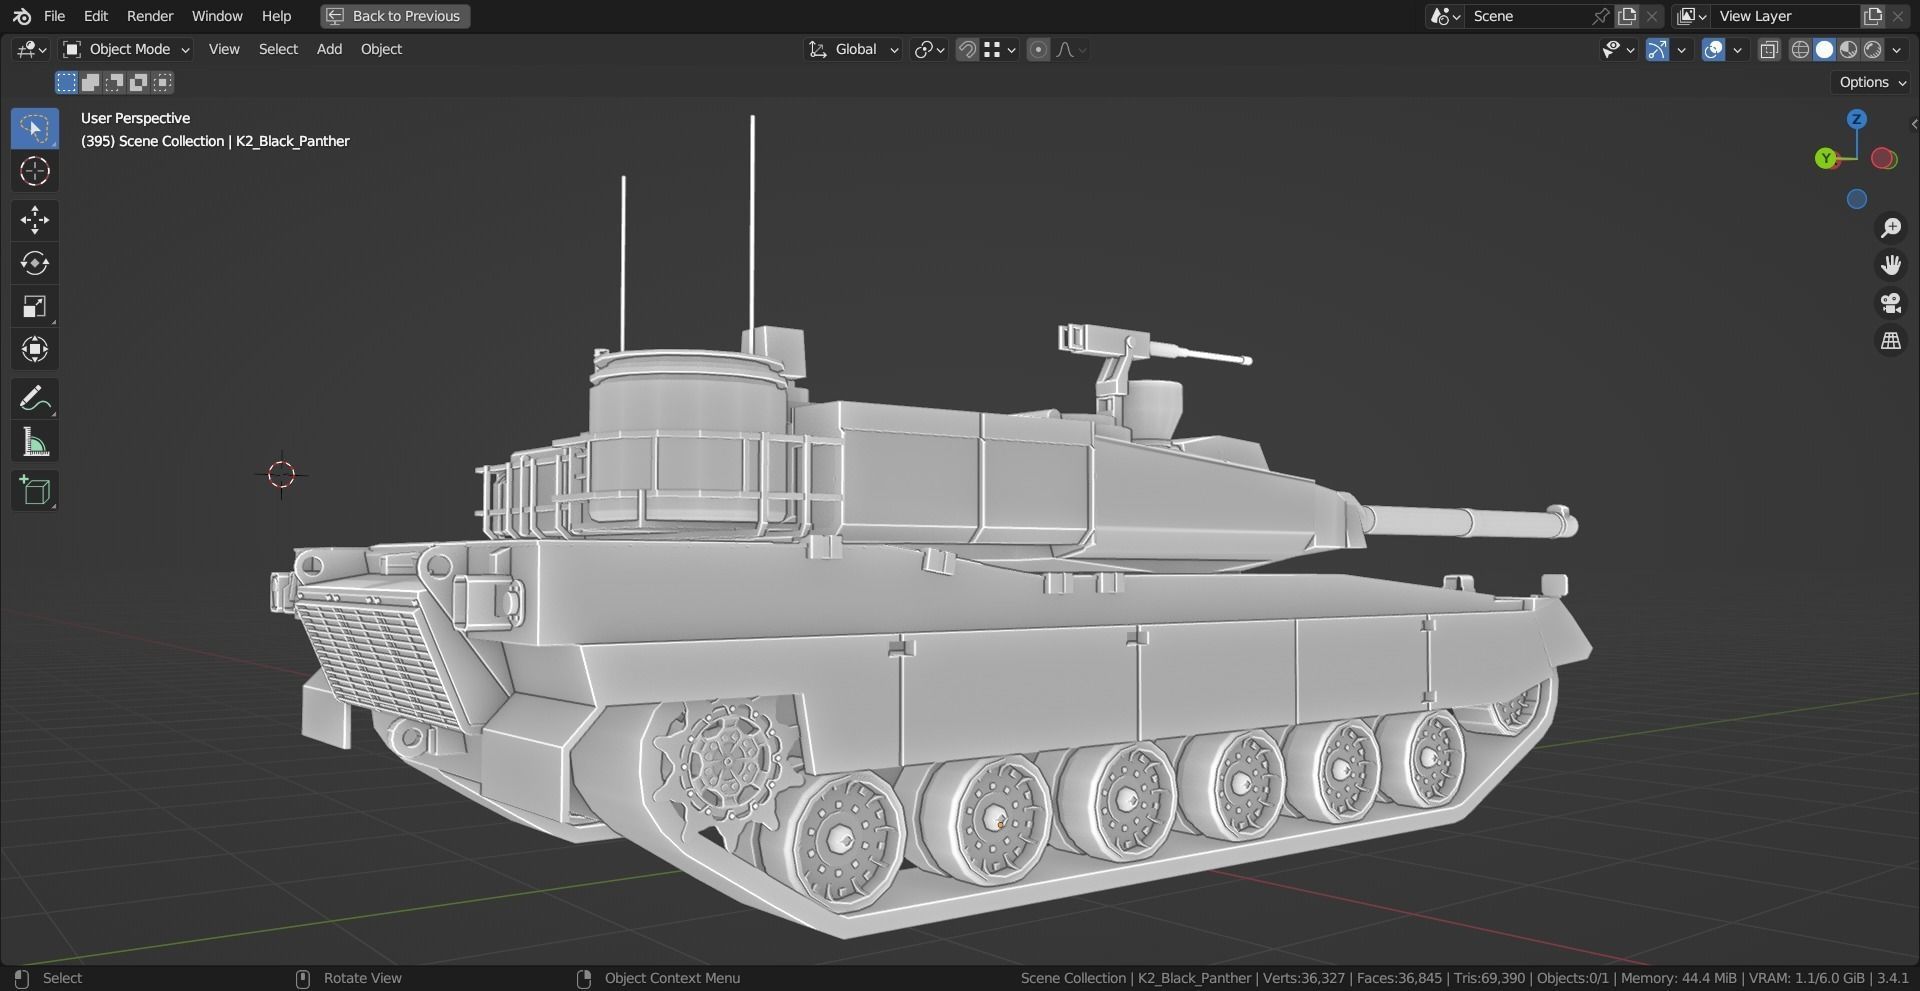
Task: Open the Global transform orientation dropdown
Action: point(852,49)
